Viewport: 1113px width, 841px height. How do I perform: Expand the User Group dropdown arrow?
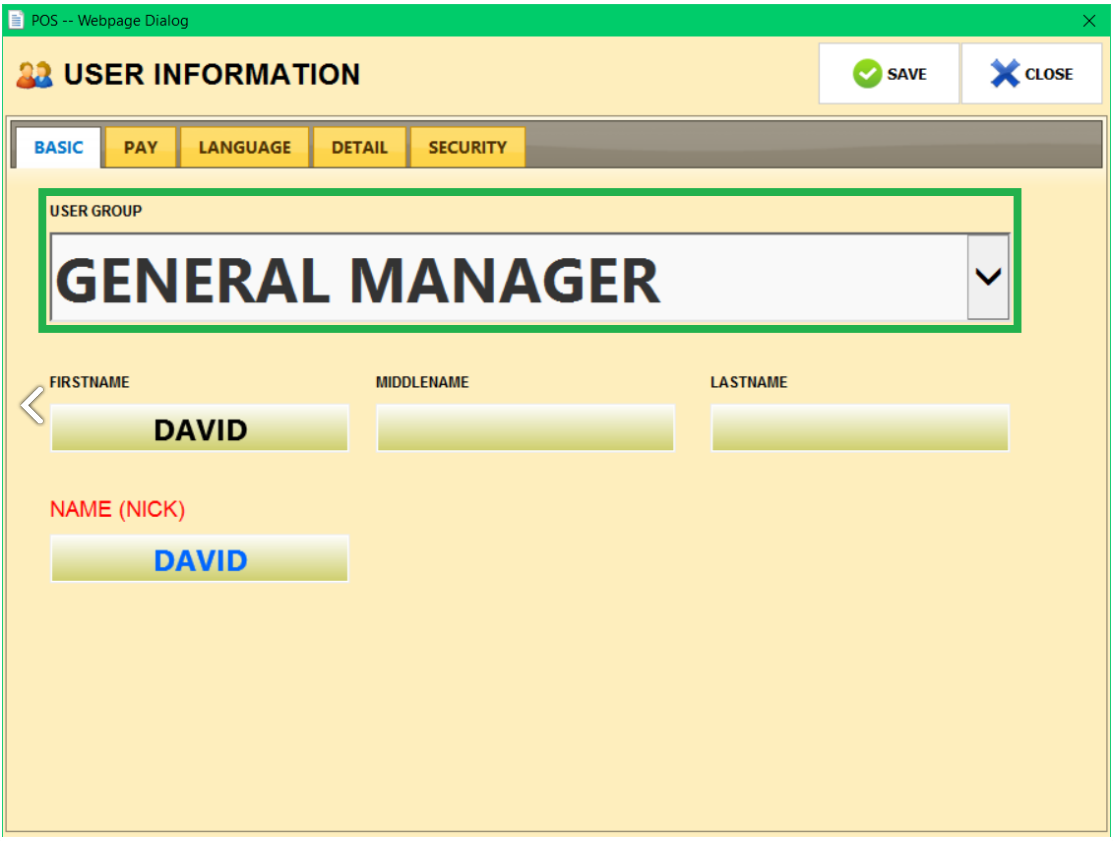point(988,278)
